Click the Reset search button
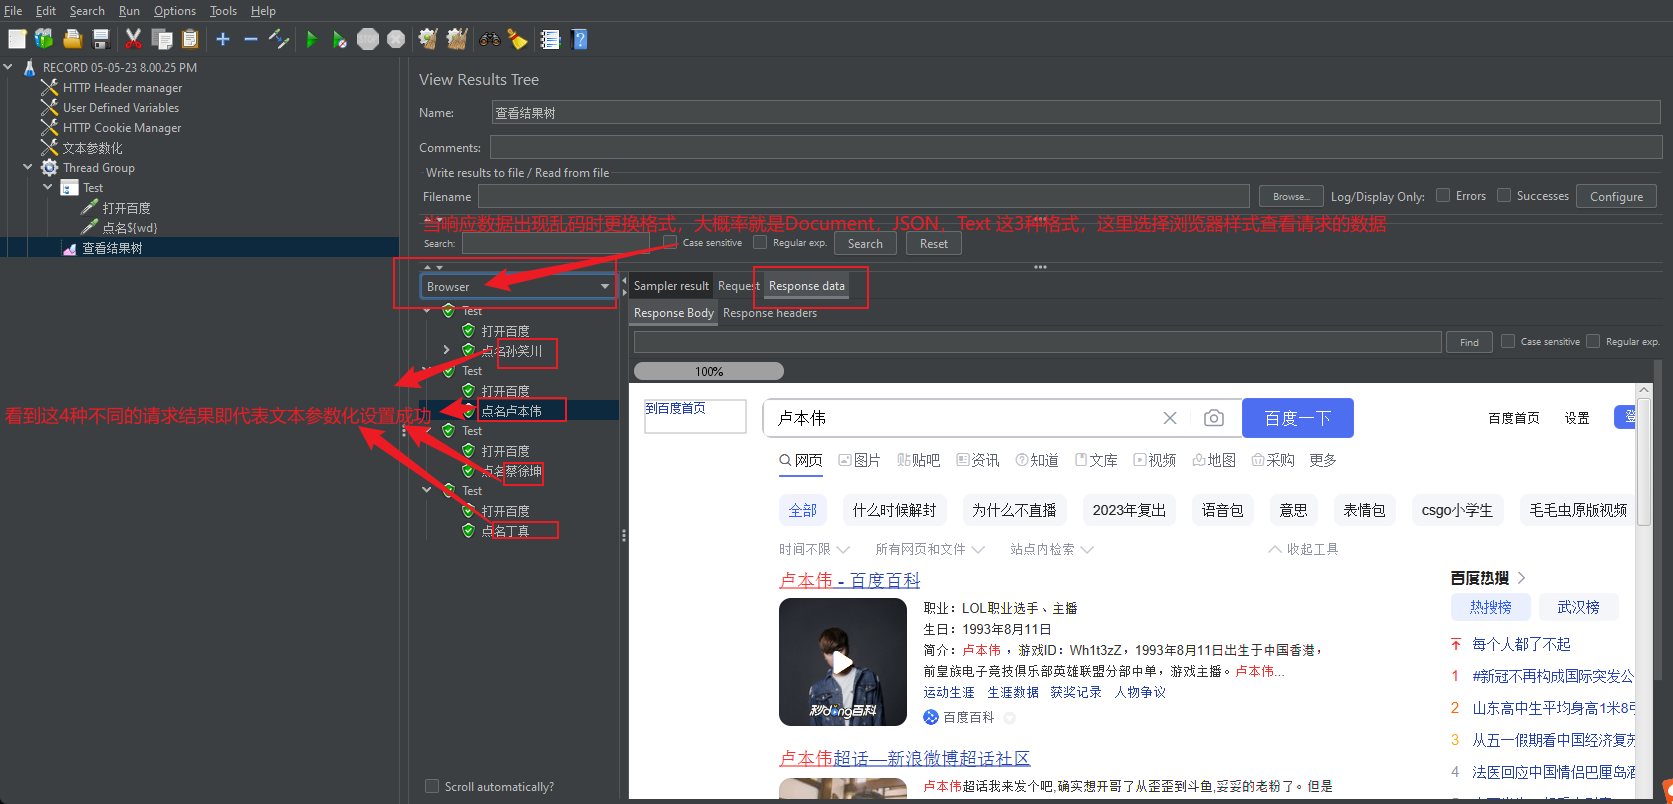Viewport: 1673px width, 804px height. [934, 243]
